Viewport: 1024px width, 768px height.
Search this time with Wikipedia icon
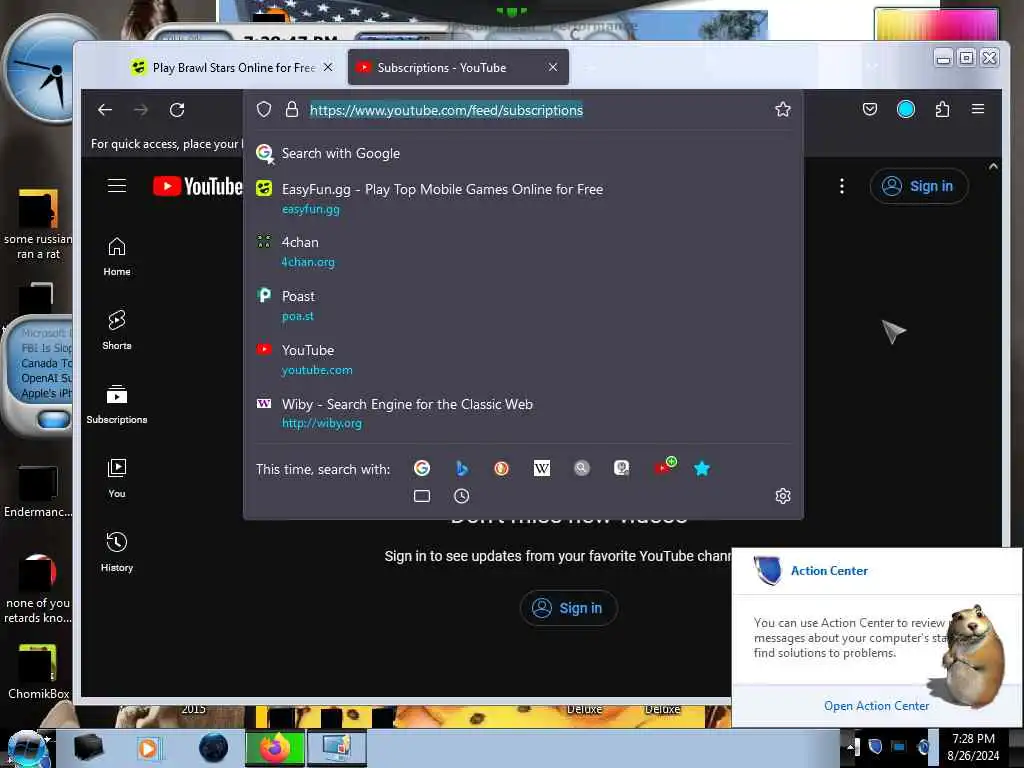pos(541,468)
